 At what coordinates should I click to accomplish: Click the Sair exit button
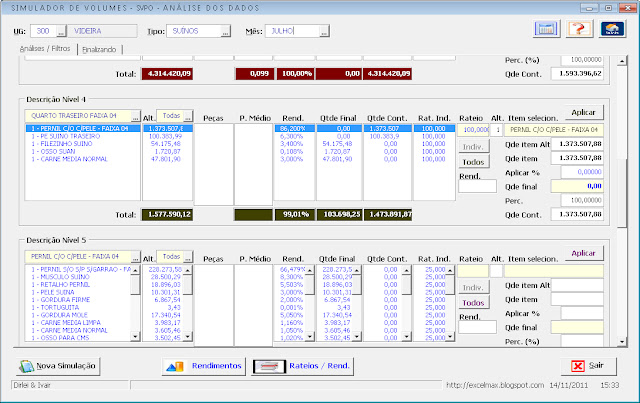pyautogui.click(x=589, y=366)
